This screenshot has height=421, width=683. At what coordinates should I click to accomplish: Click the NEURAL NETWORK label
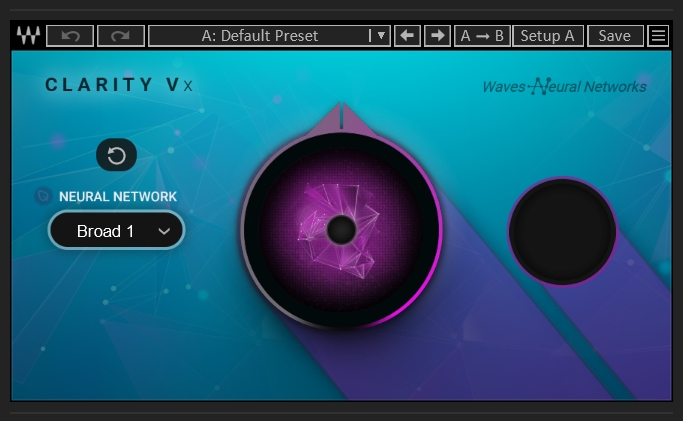118,196
